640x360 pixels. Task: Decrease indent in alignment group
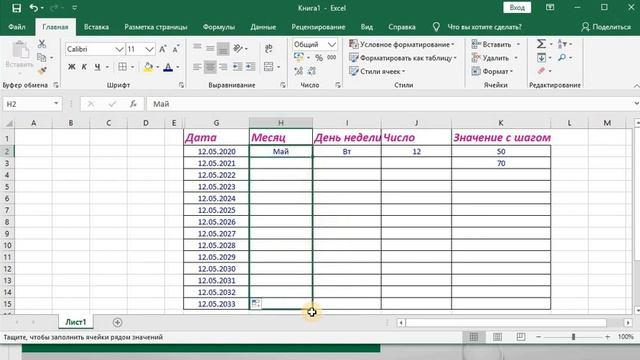click(x=238, y=67)
